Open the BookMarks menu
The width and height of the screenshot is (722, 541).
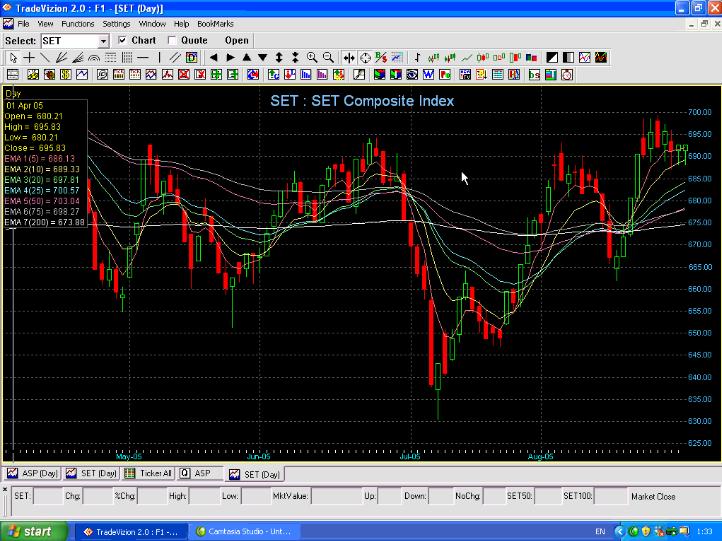215,23
